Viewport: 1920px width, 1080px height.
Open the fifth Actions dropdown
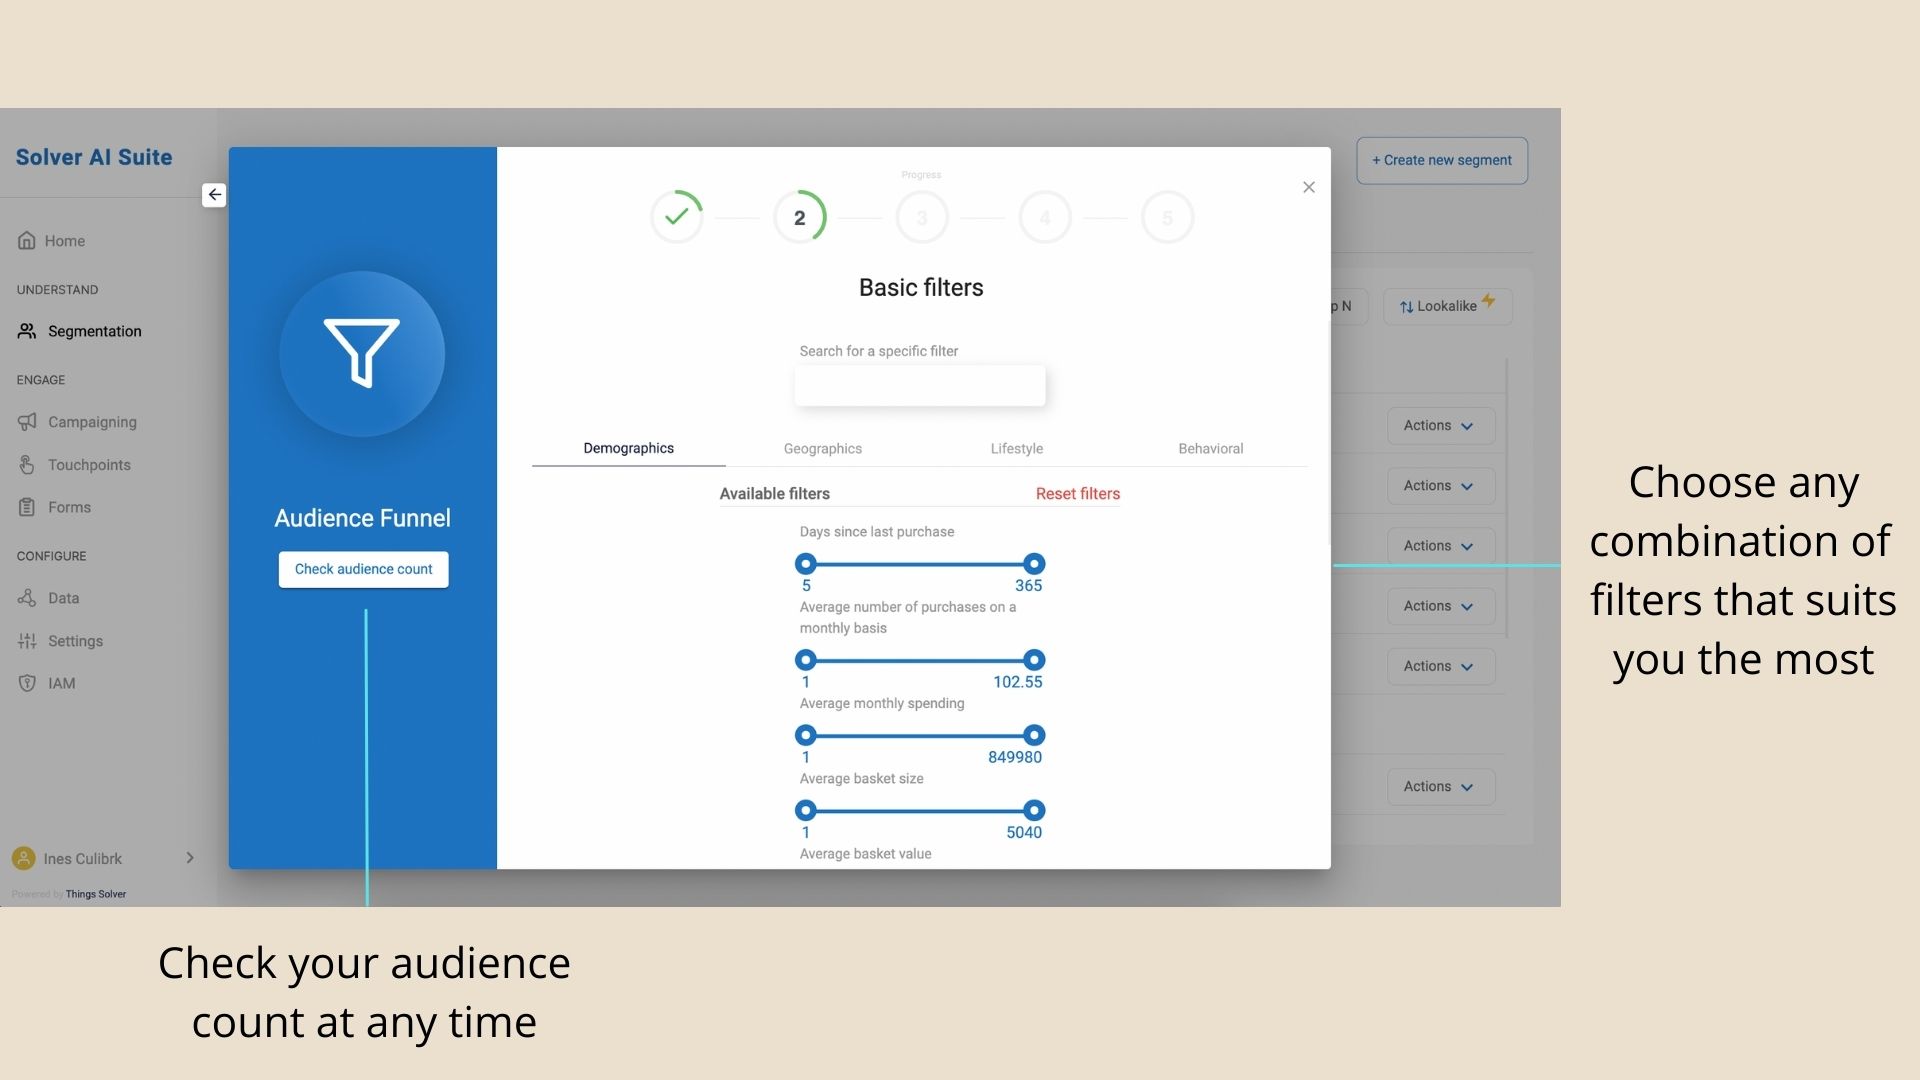(1441, 666)
